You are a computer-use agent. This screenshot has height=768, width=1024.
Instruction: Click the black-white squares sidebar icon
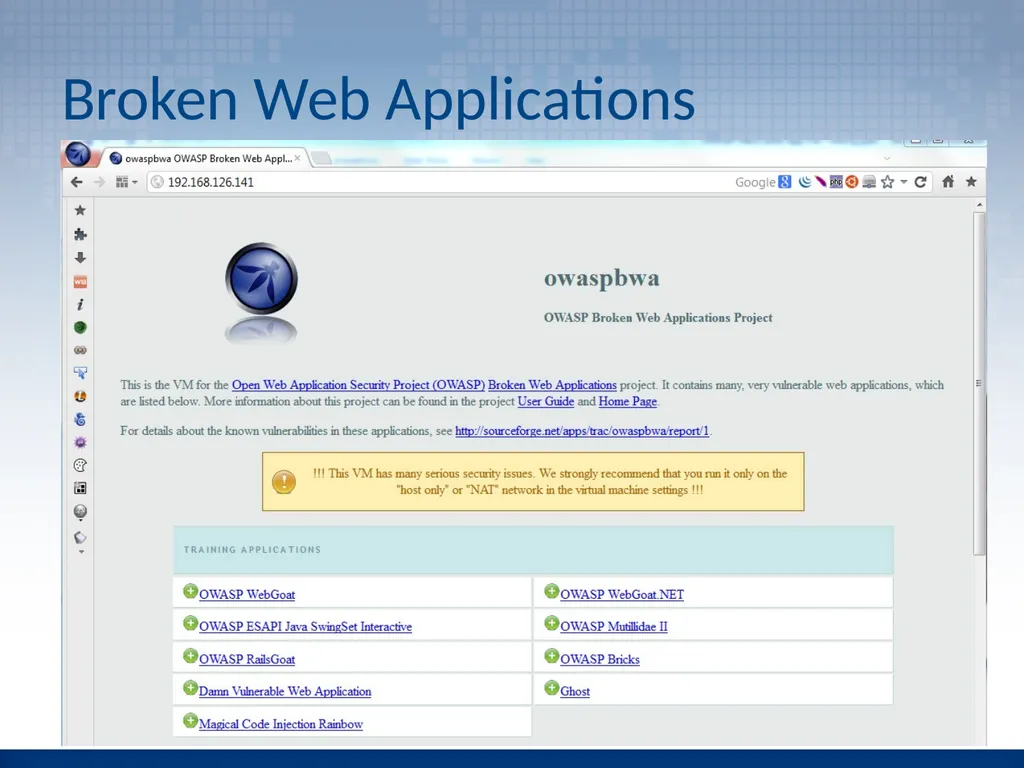coord(80,488)
